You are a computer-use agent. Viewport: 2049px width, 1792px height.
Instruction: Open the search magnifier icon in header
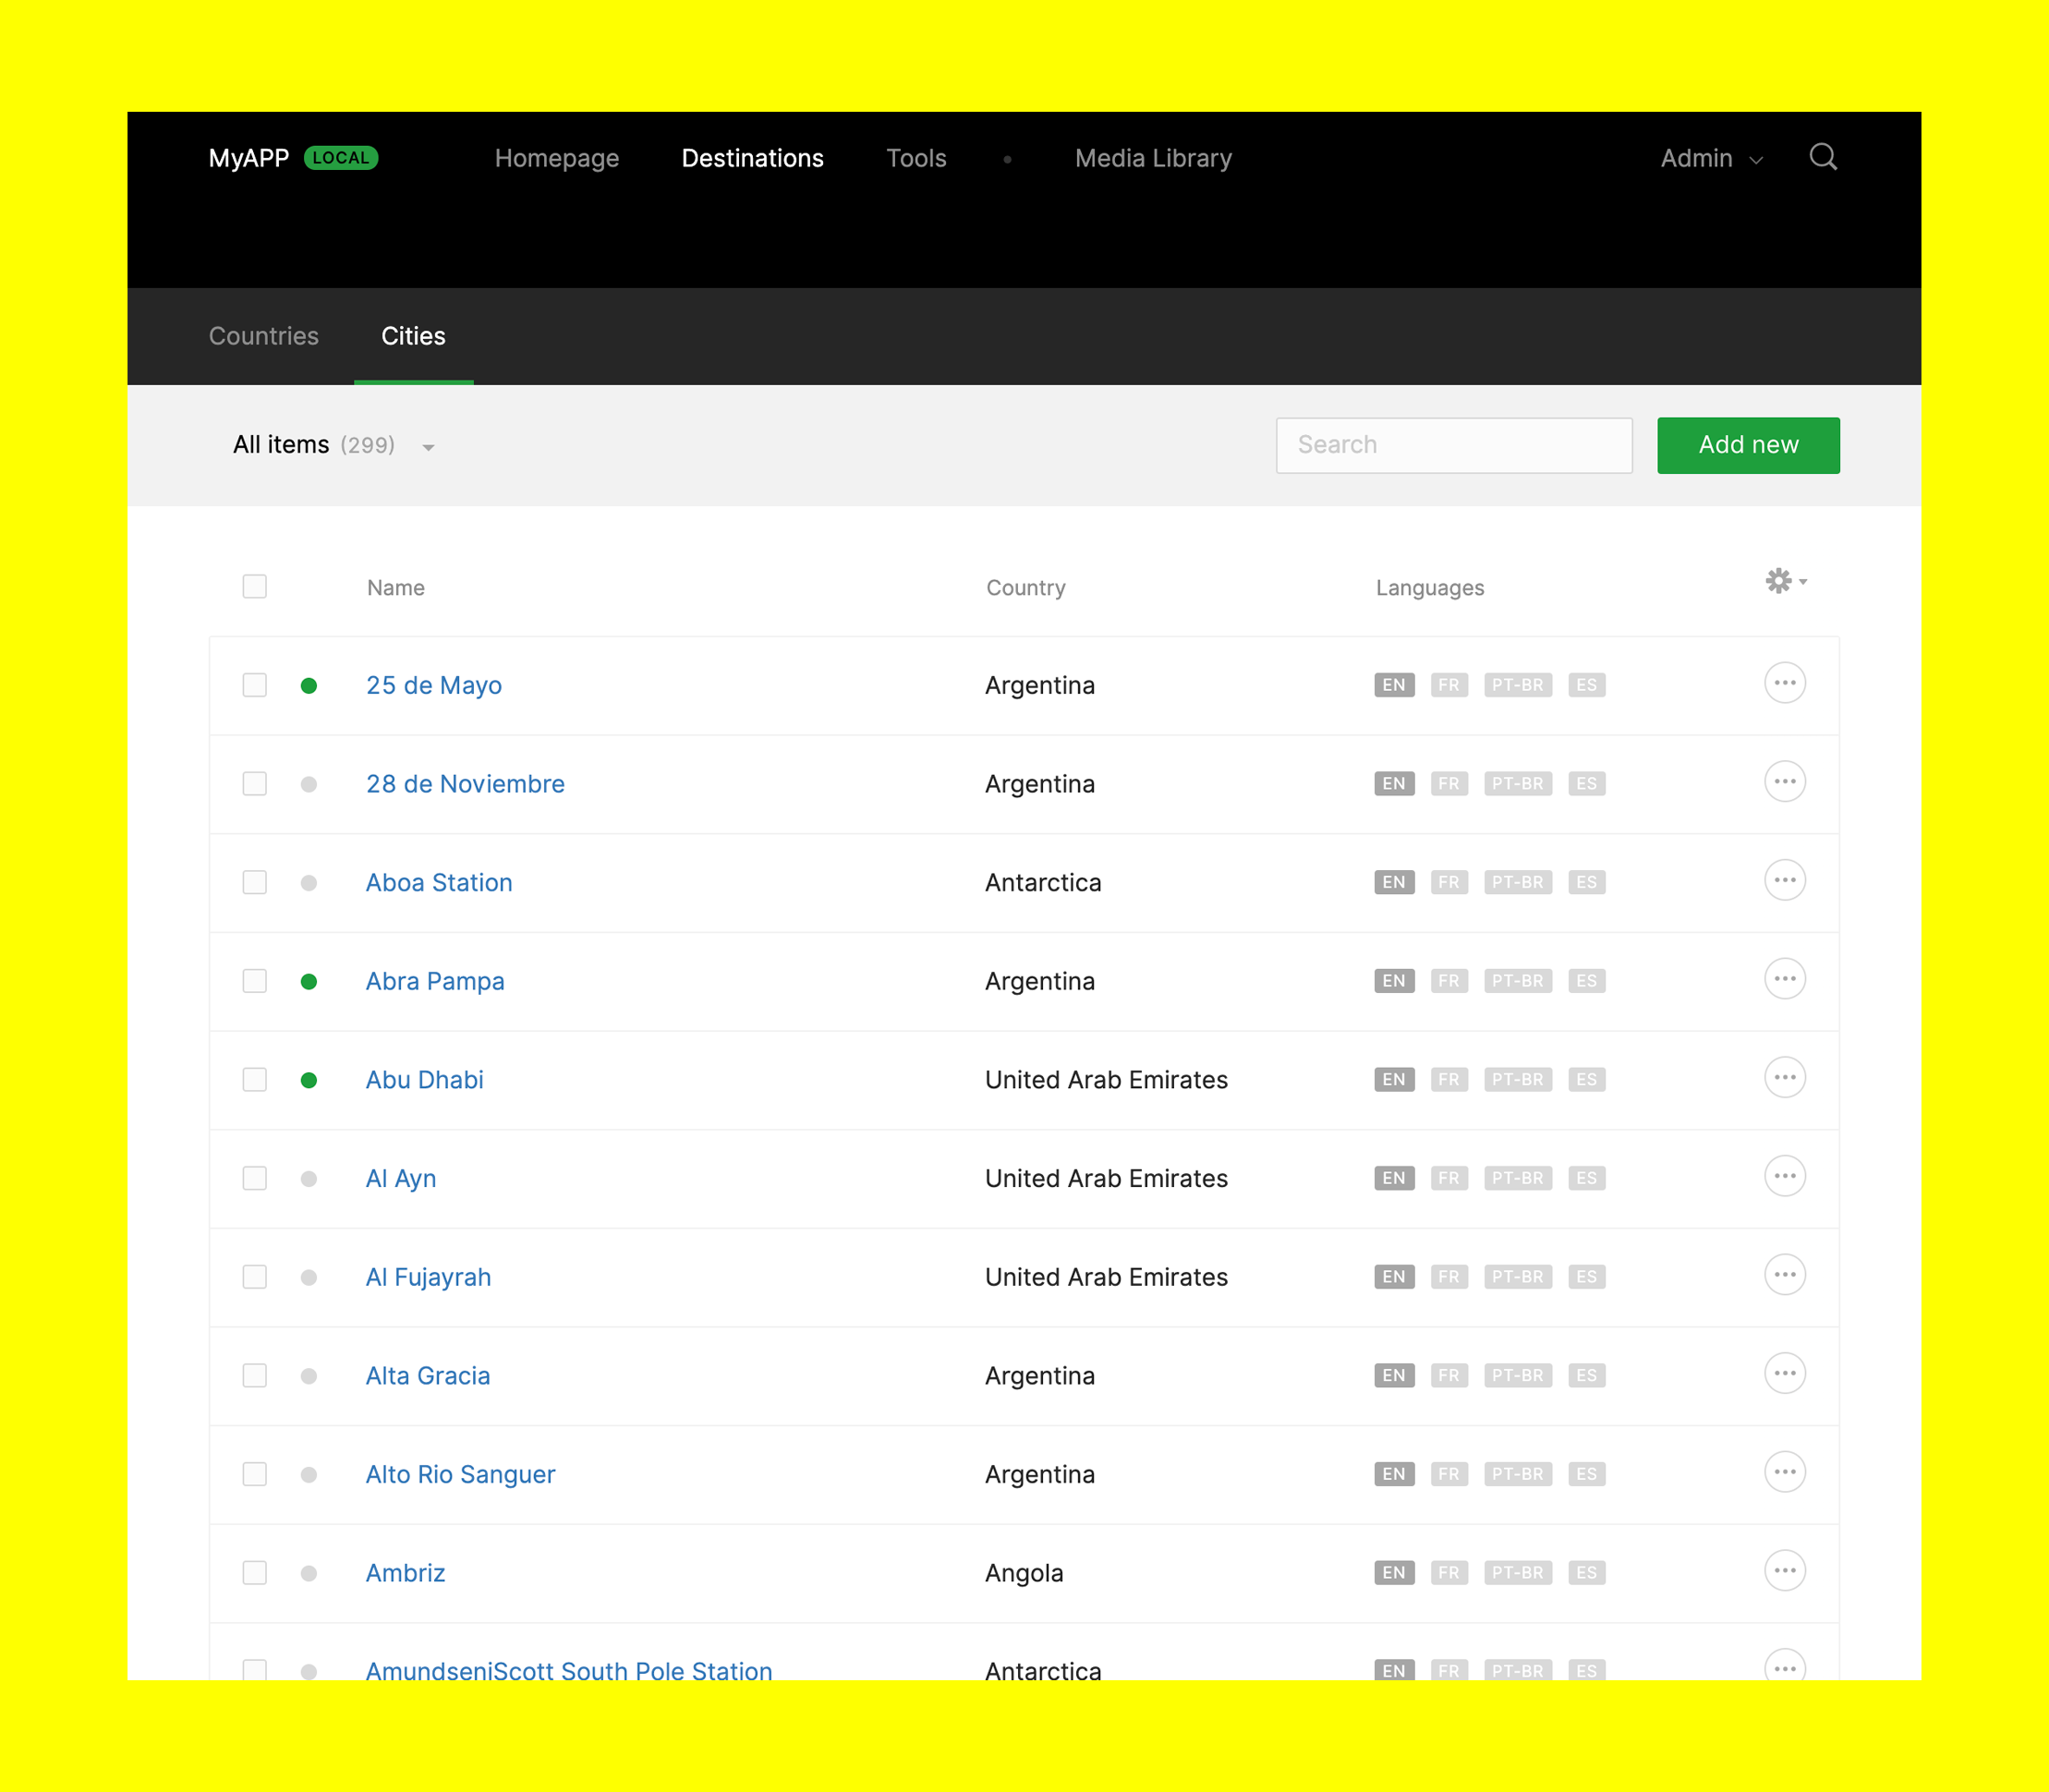click(x=1822, y=157)
